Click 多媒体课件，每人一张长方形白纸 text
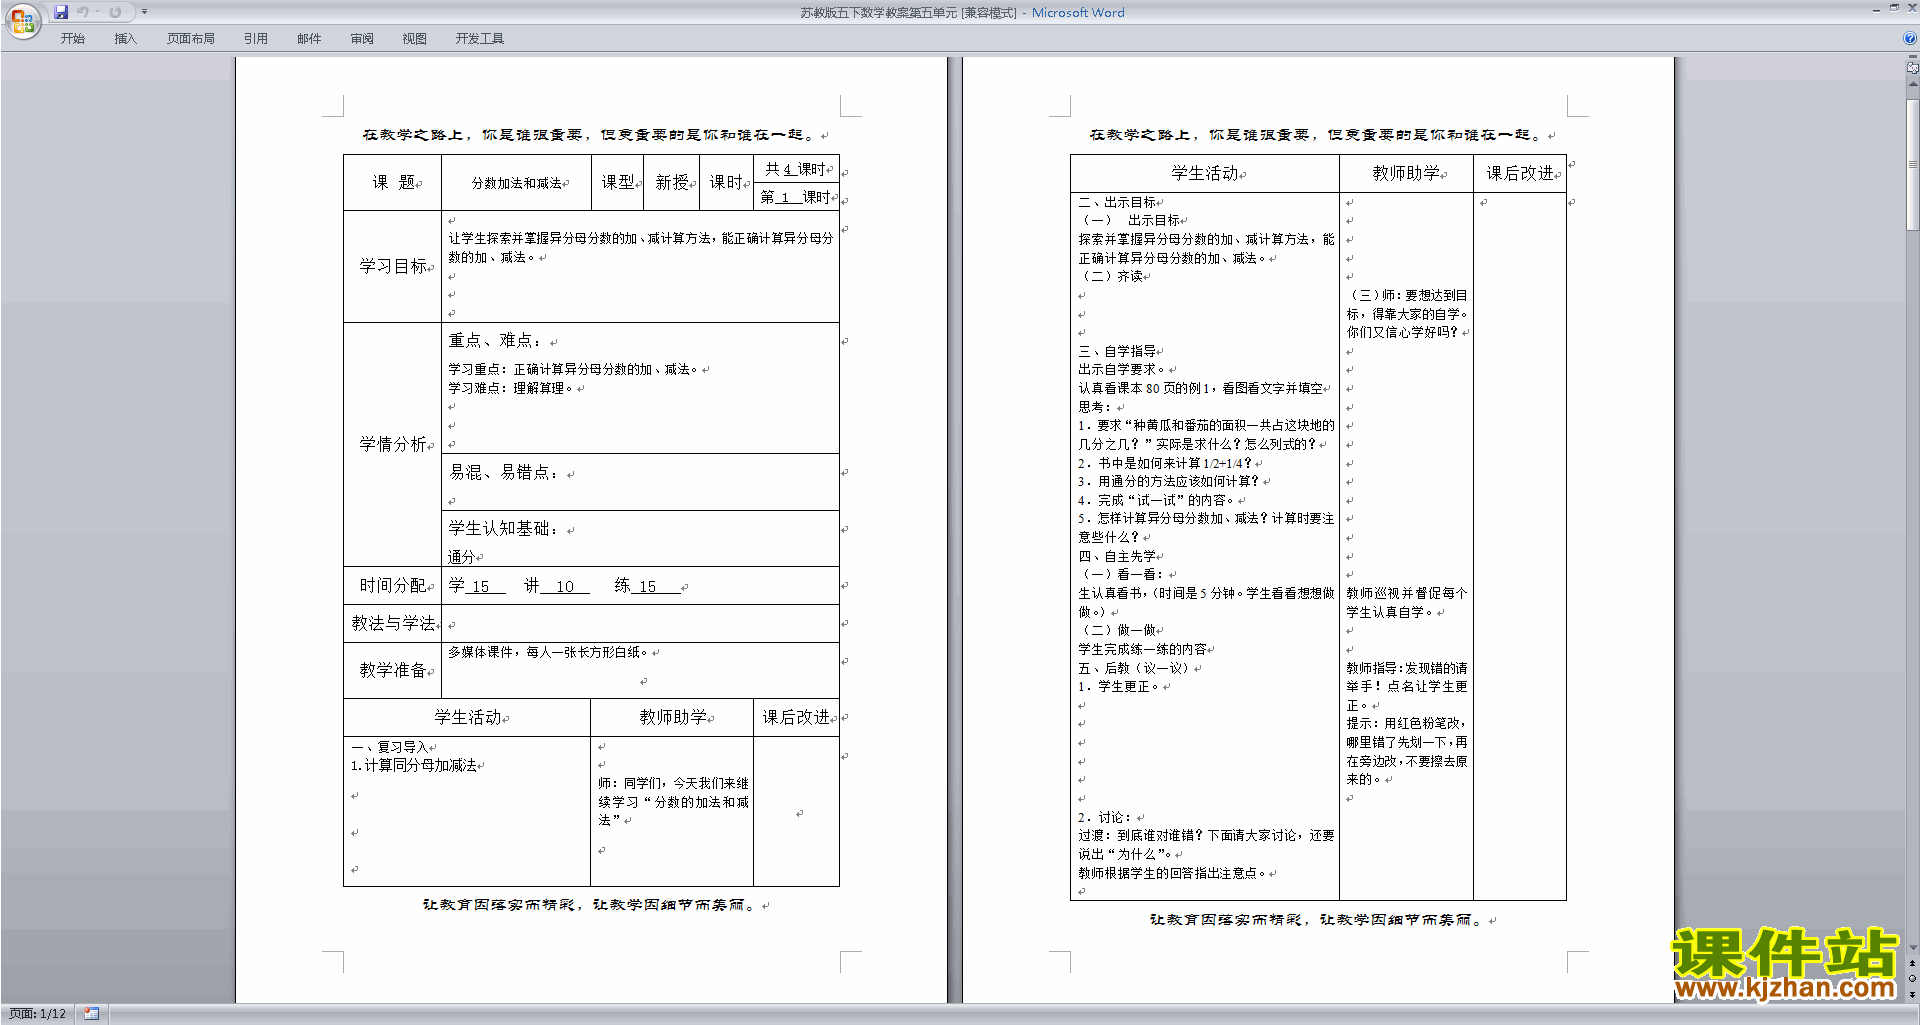 pyautogui.click(x=548, y=652)
